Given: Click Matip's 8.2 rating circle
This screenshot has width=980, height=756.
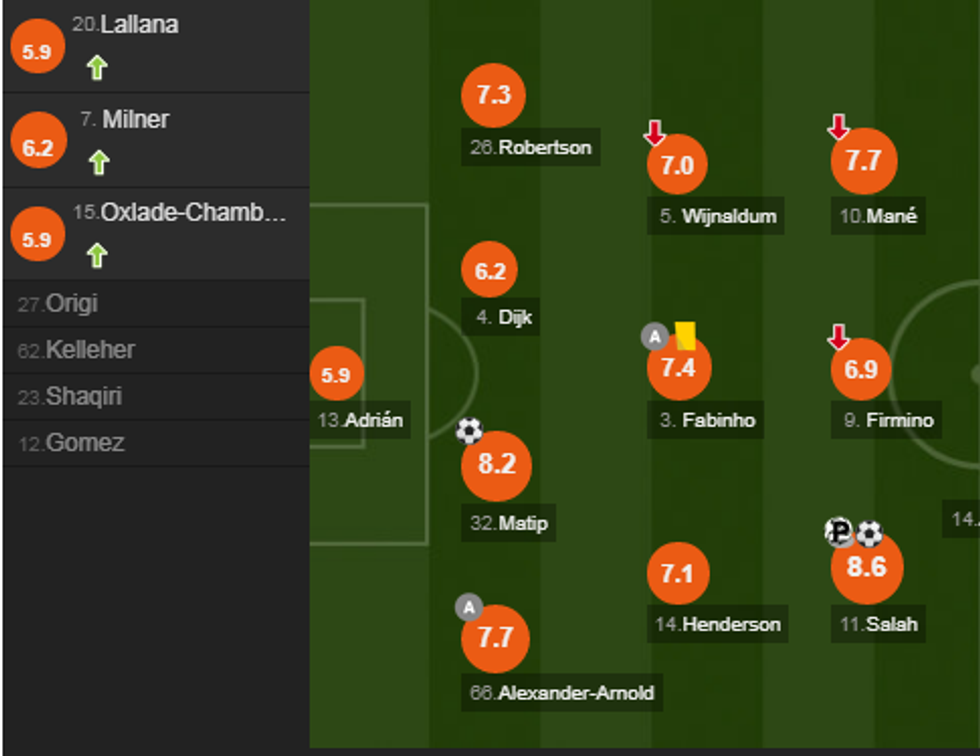Looking at the screenshot, I should coord(496,465).
